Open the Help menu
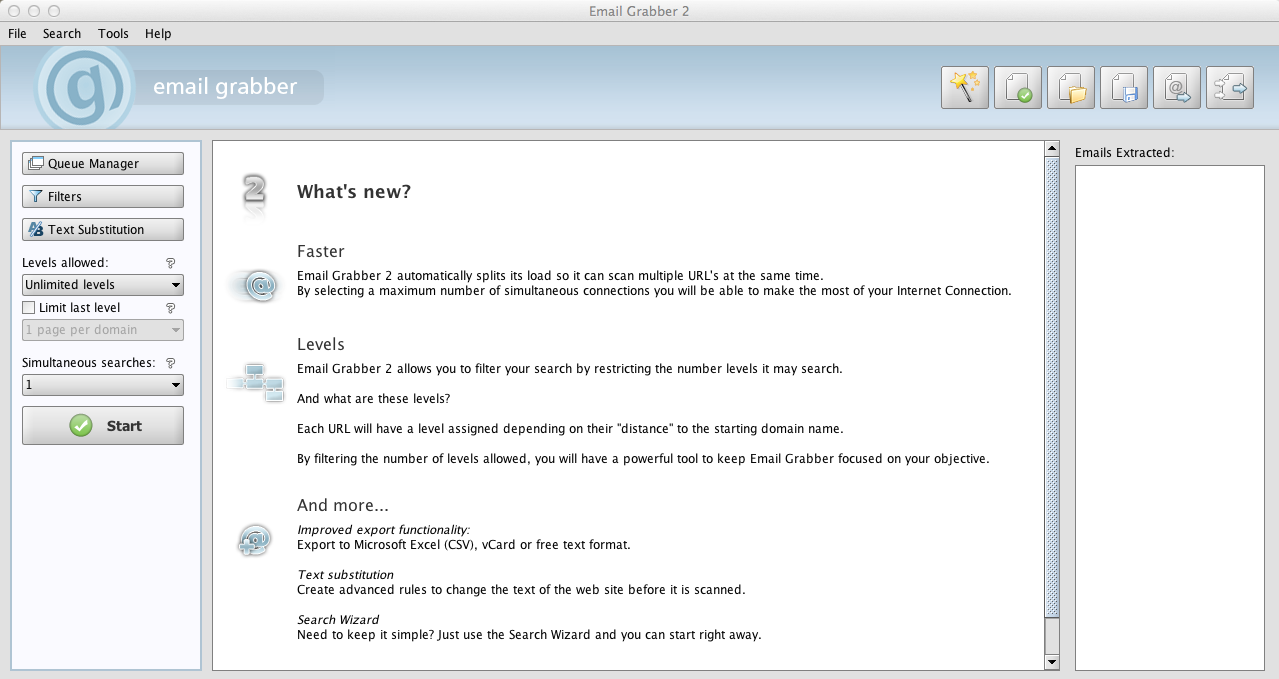This screenshot has width=1279, height=679. point(158,33)
